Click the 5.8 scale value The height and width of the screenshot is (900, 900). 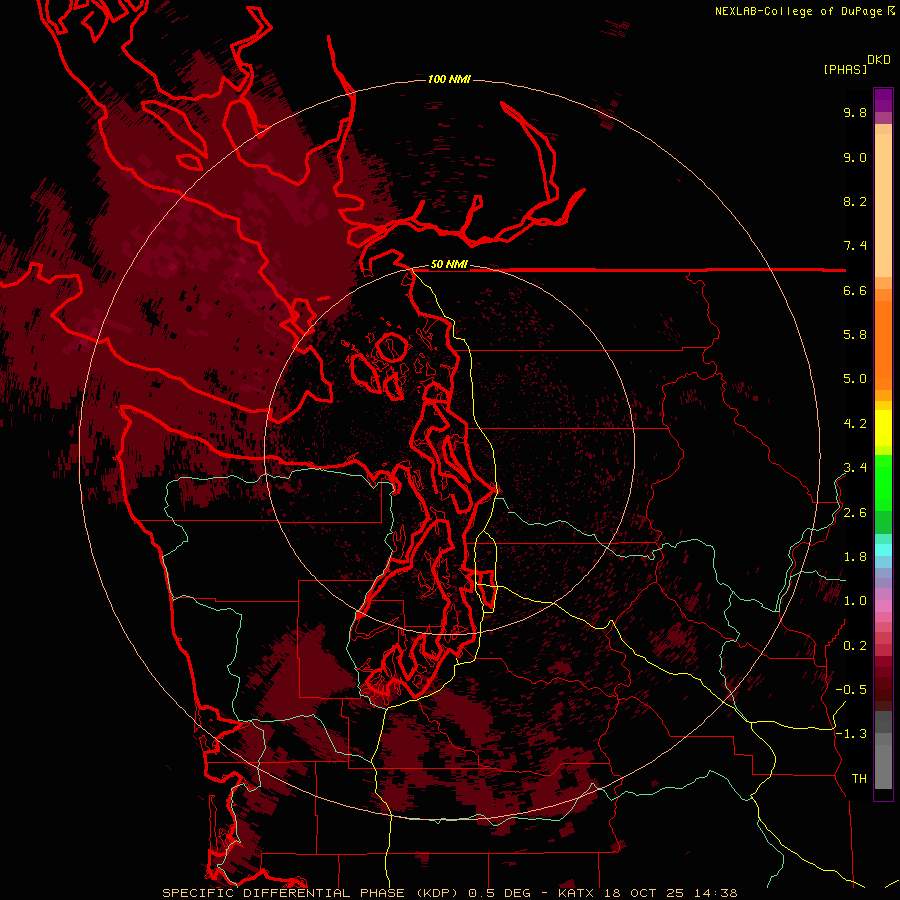[x=855, y=335]
